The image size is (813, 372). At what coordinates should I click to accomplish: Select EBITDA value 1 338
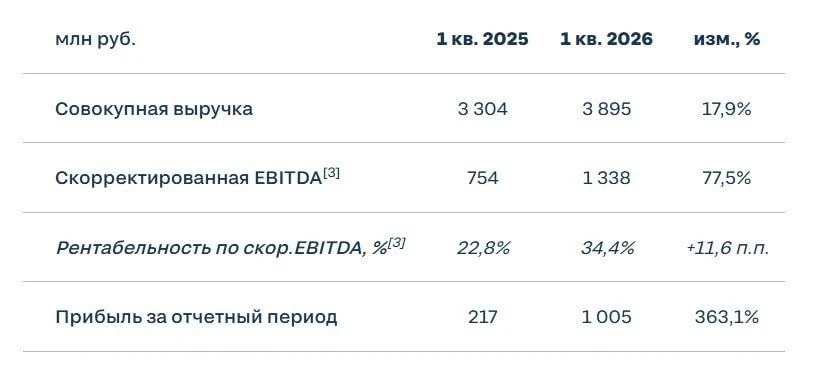(x=607, y=178)
